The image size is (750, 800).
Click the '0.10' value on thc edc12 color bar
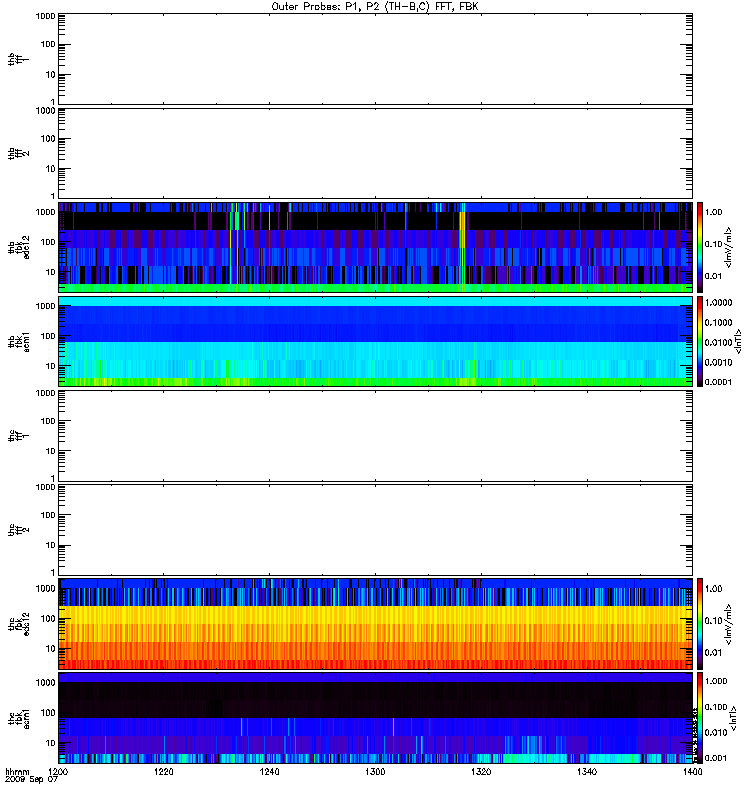[714, 621]
